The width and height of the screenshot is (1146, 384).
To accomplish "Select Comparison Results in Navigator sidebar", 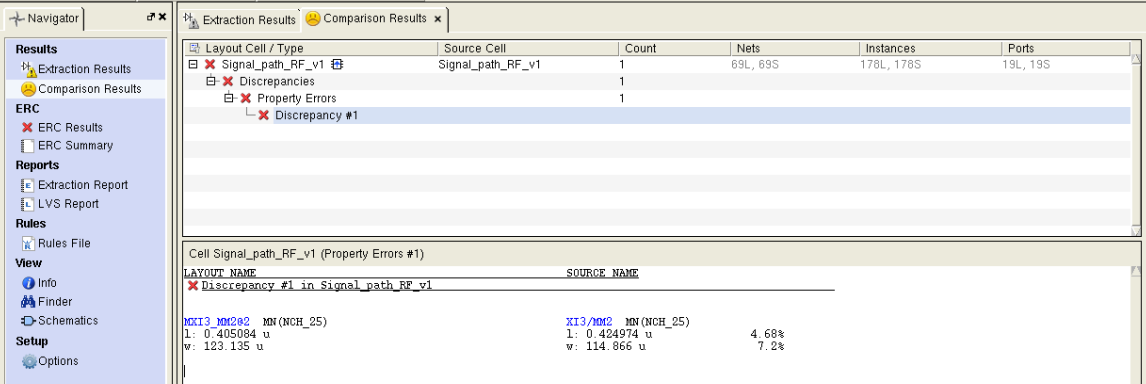I will pyautogui.click(x=81, y=89).
